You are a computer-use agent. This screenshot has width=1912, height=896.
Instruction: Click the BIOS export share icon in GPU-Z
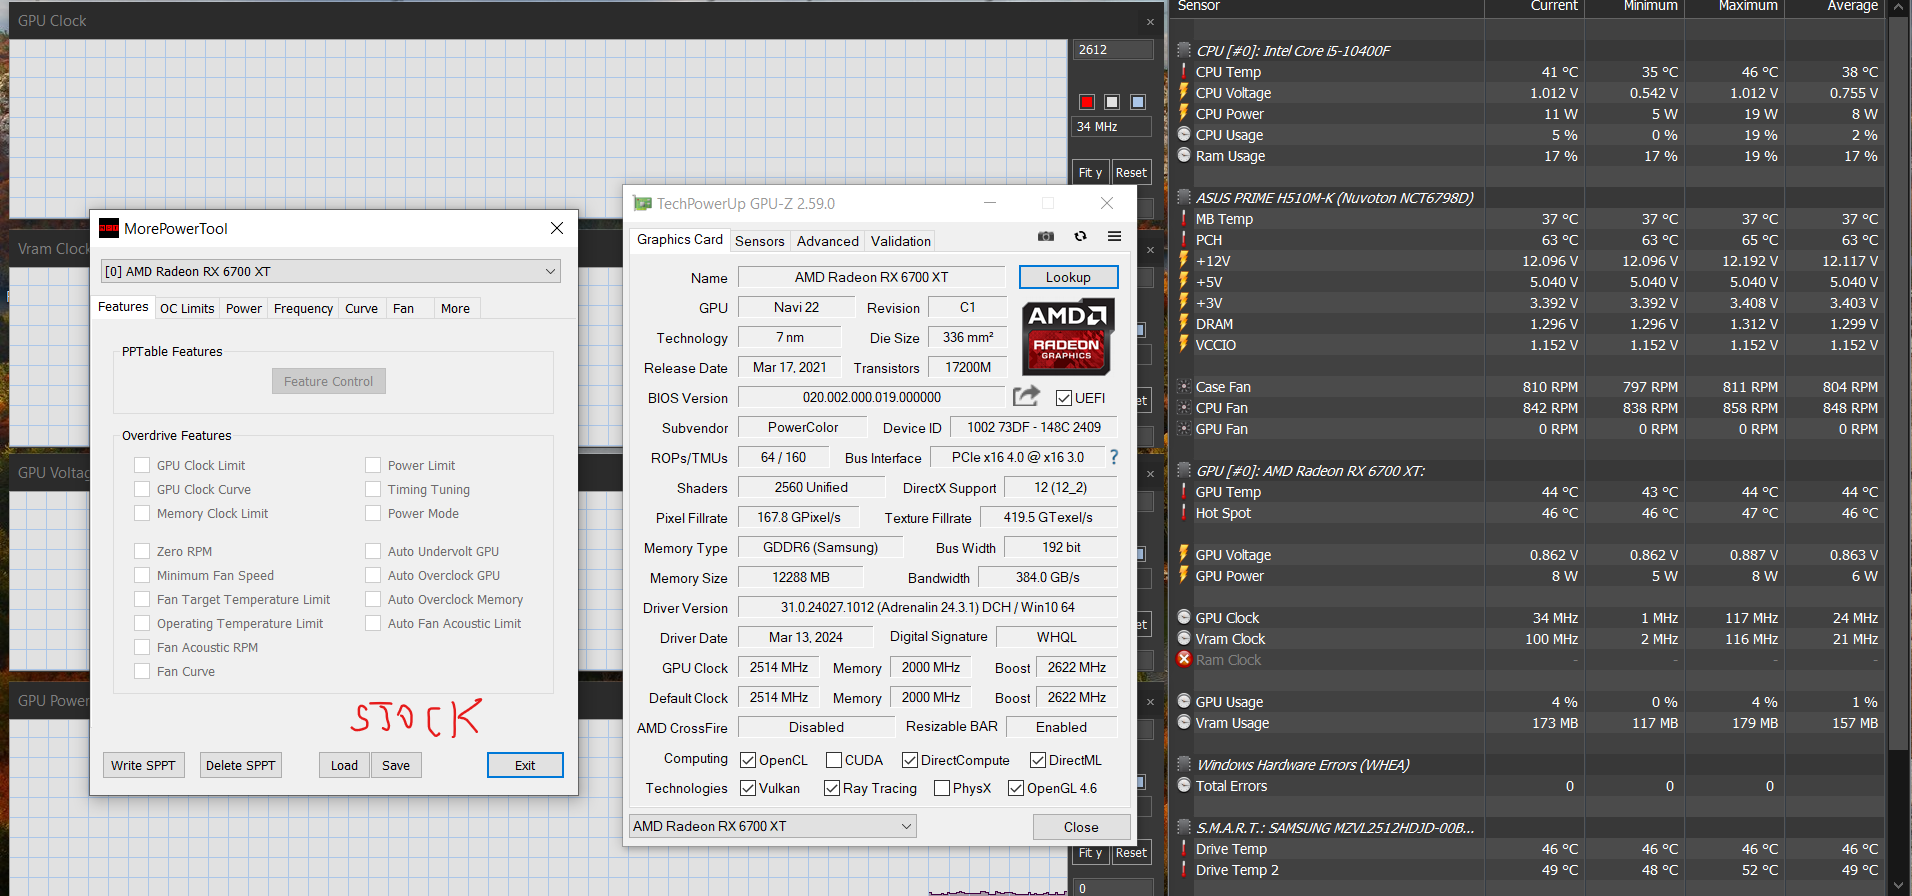(x=1026, y=396)
